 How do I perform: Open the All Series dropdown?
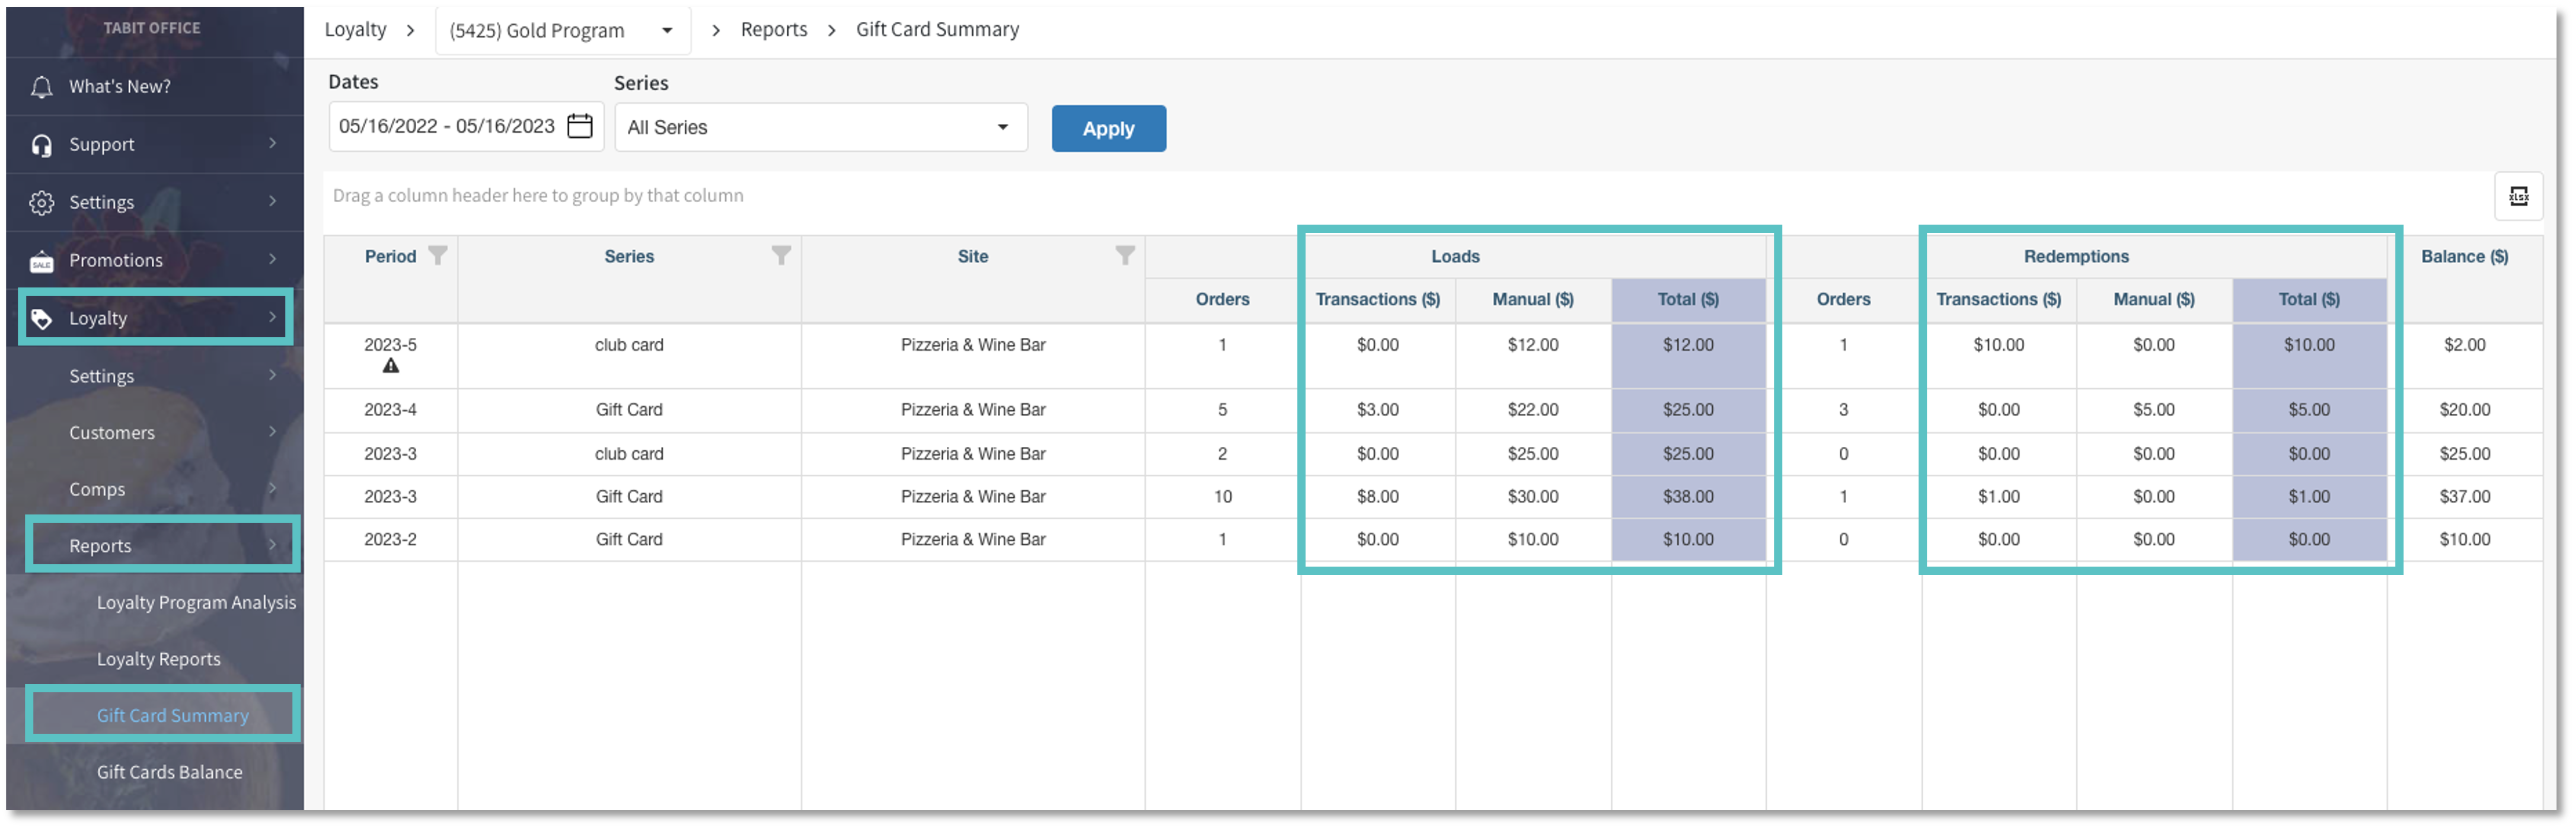(x=821, y=127)
